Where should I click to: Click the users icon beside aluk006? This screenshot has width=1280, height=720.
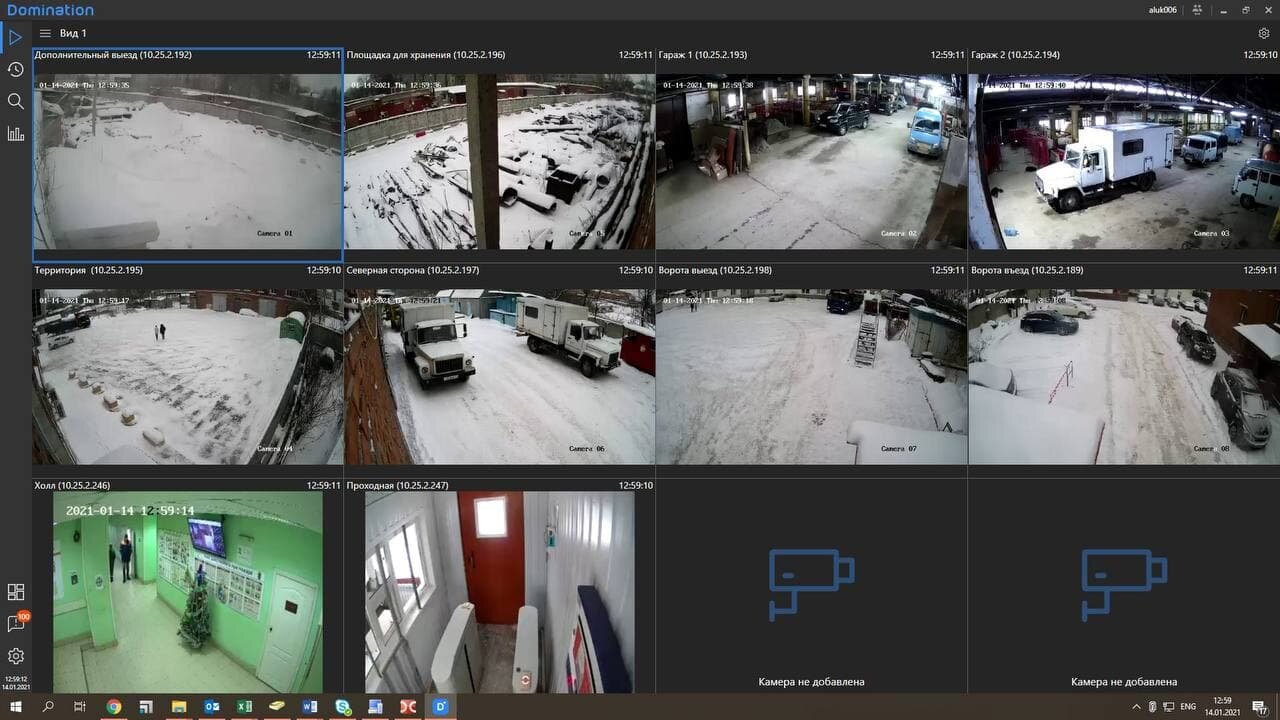point(1197,9)
